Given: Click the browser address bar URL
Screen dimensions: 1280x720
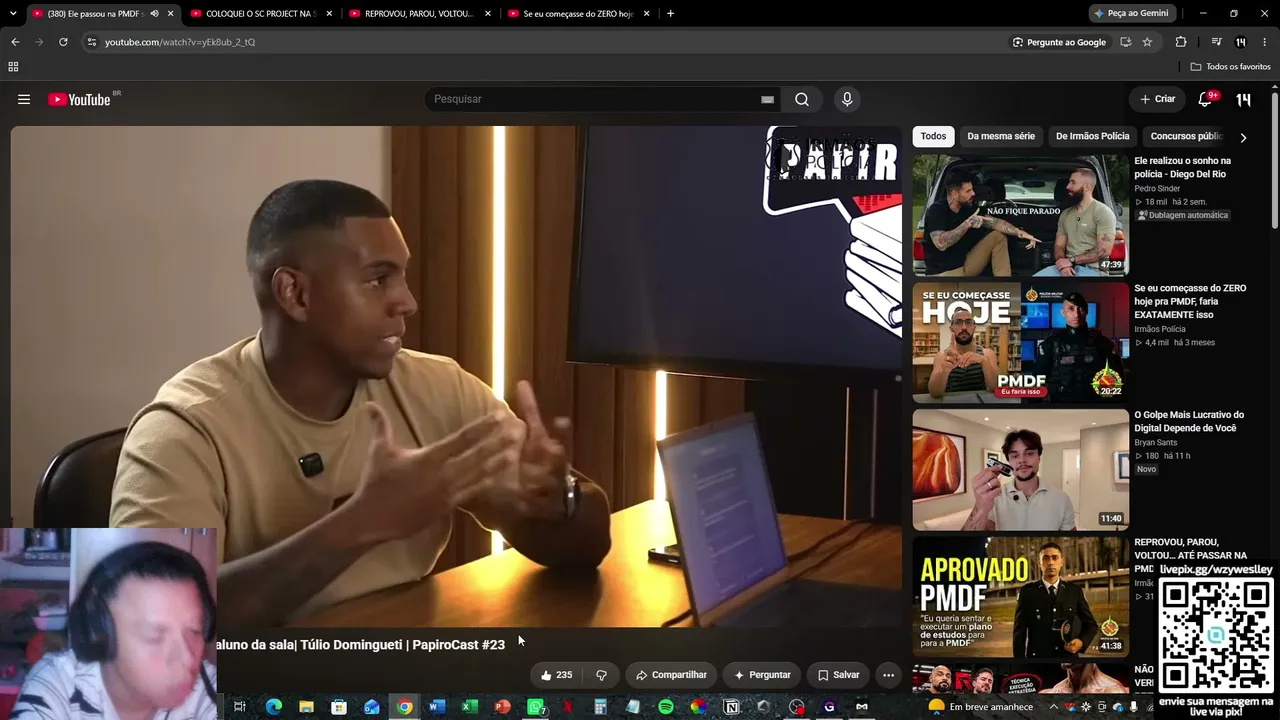Looking at the screenshot, I should pyautogui.click(x=180, y=42).
